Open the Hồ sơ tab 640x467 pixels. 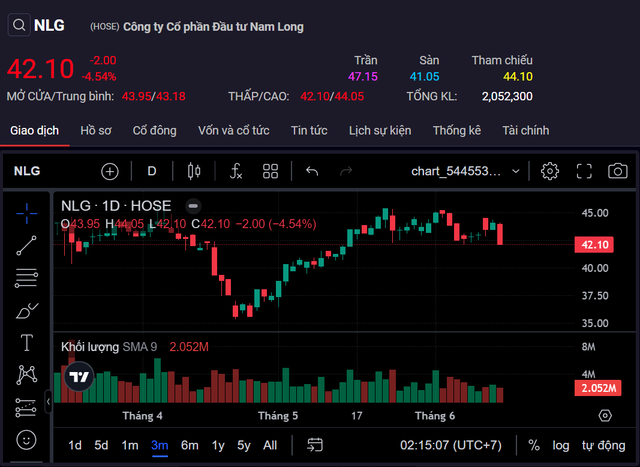pos(96,131)
